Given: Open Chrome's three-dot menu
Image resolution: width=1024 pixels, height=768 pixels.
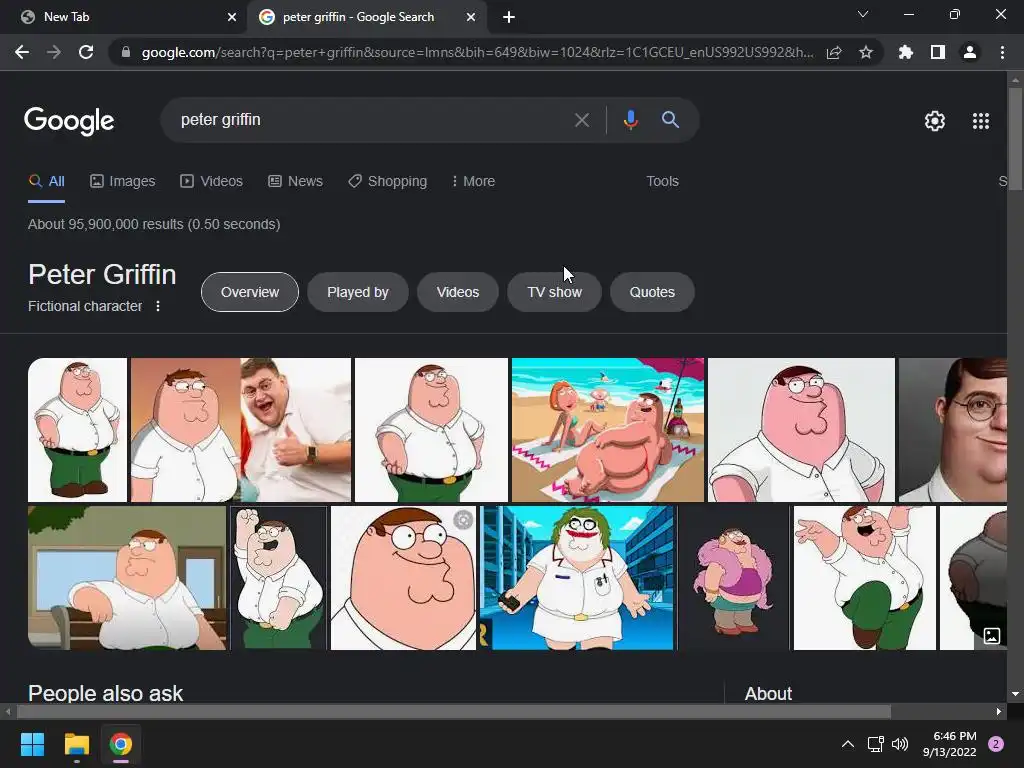Looking at the screenshot, I should [1002, 52].
